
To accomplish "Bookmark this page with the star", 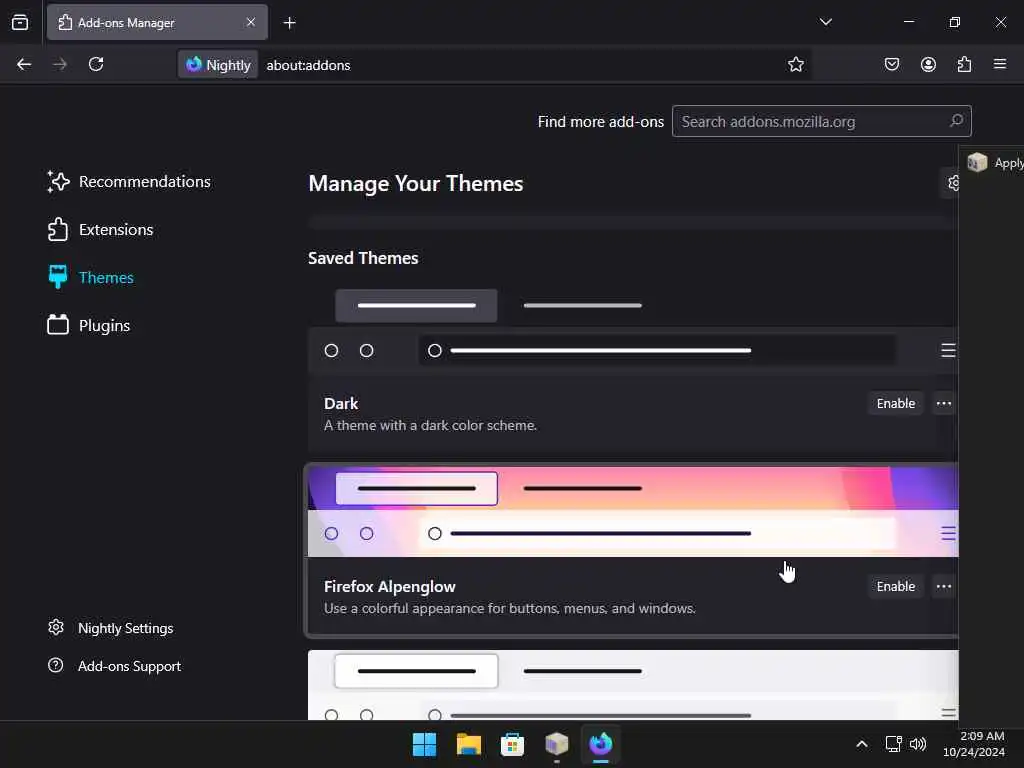I will tap(795, 64).
